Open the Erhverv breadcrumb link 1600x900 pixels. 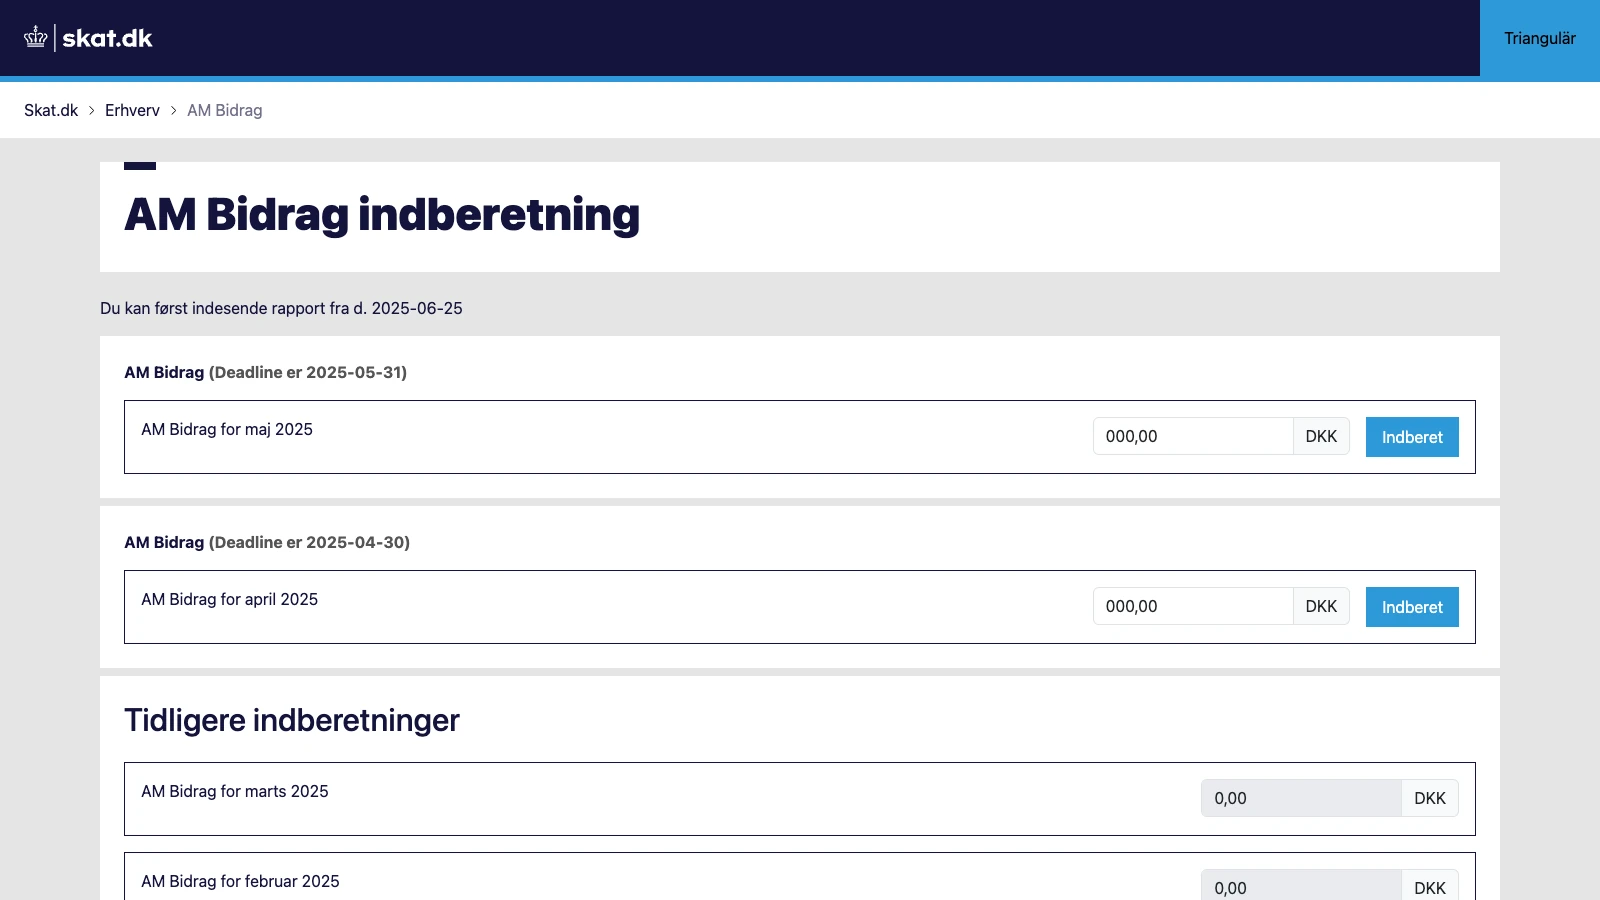click(132, 110)
